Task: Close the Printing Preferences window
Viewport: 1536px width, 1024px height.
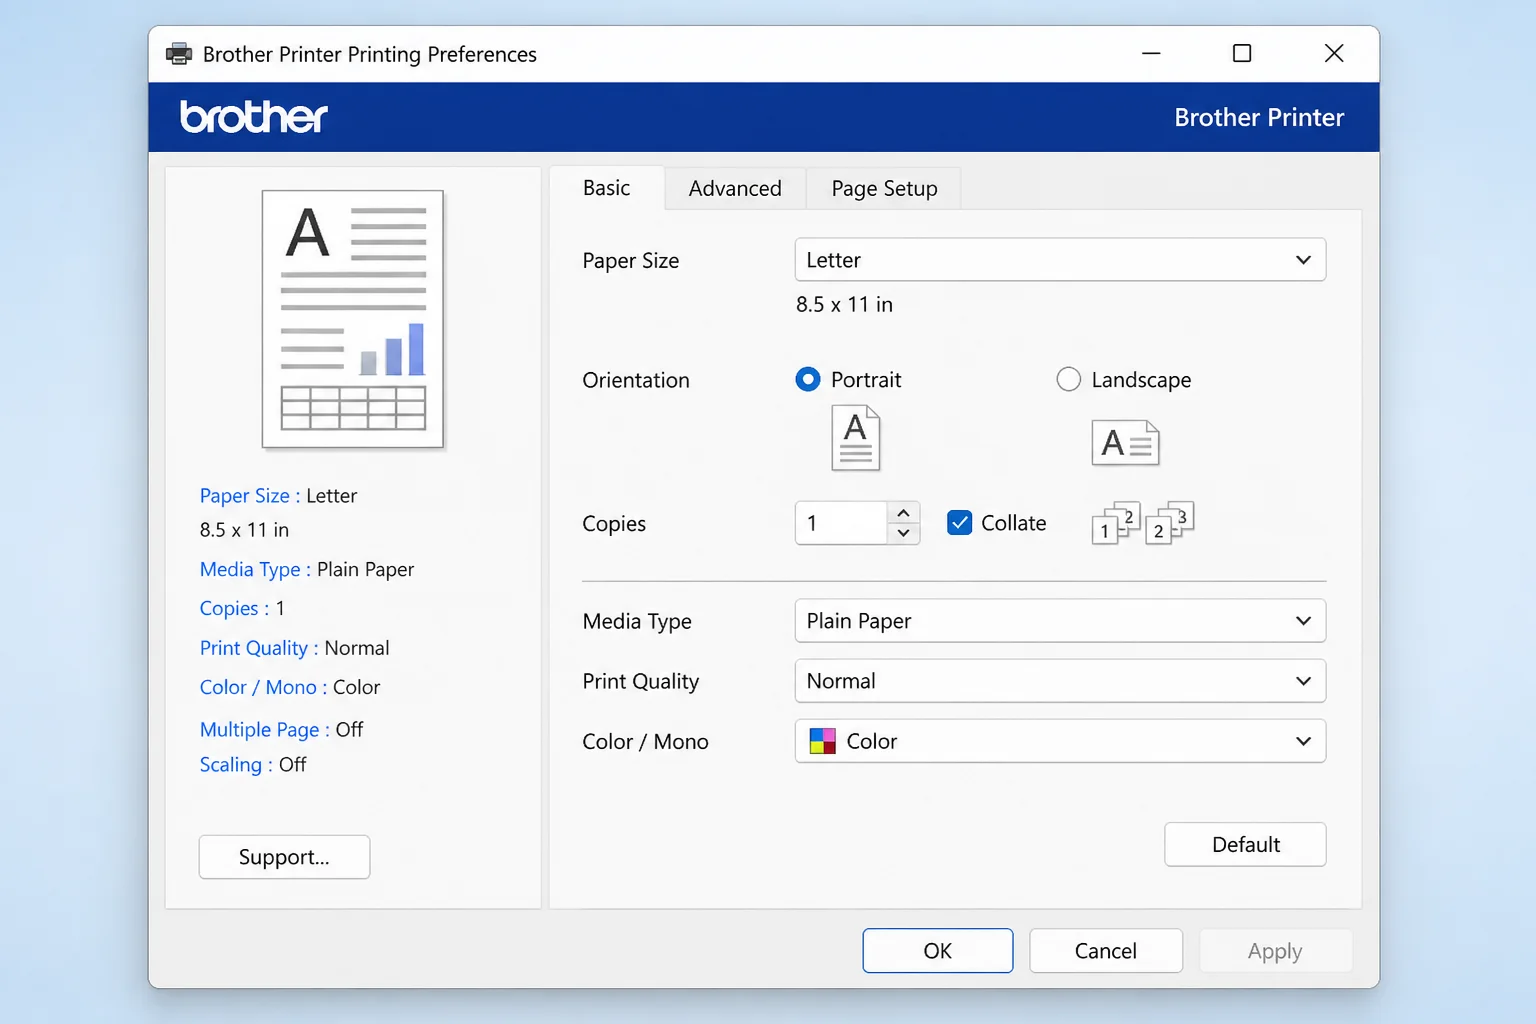Action: click(x=1334, y=53)
